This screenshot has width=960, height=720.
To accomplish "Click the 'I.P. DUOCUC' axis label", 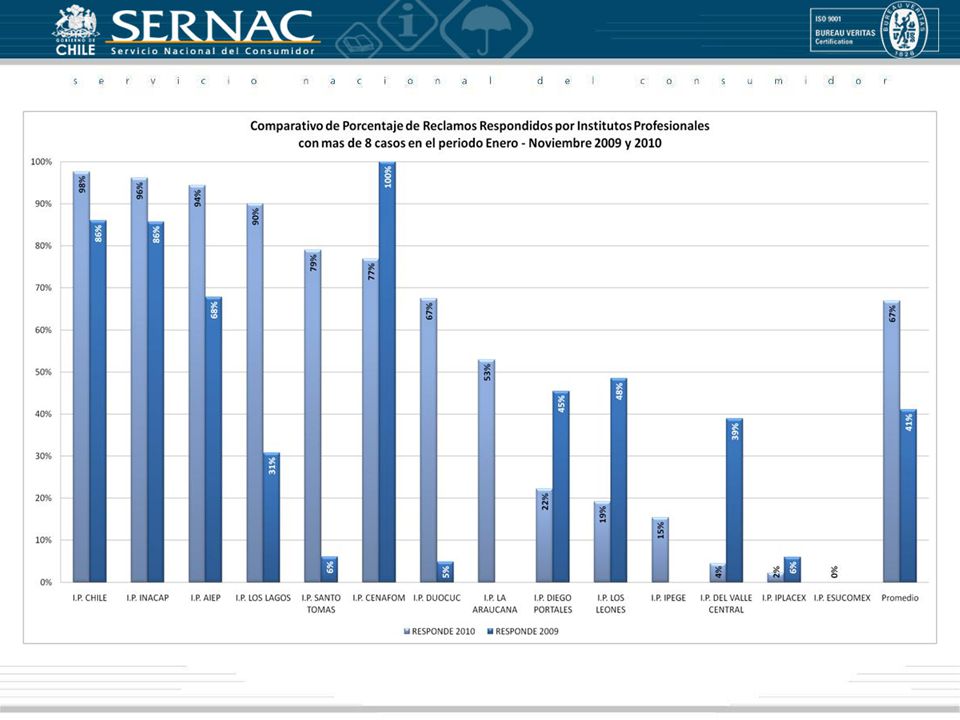I will [437, 598].
